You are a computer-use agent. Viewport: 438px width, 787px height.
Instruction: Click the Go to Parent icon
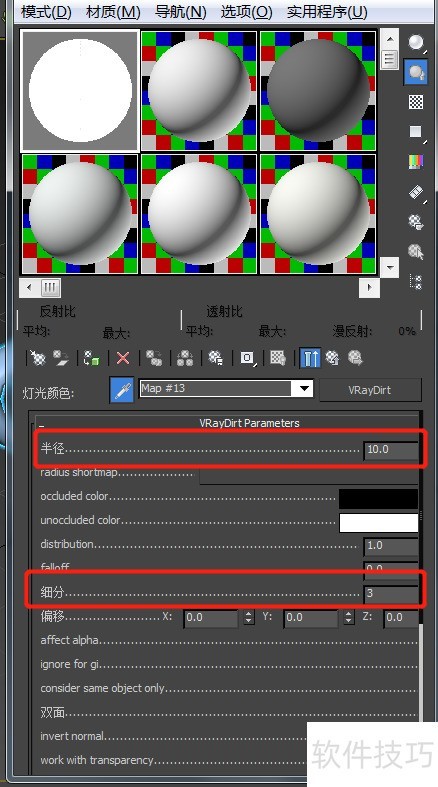click(333, 358)
